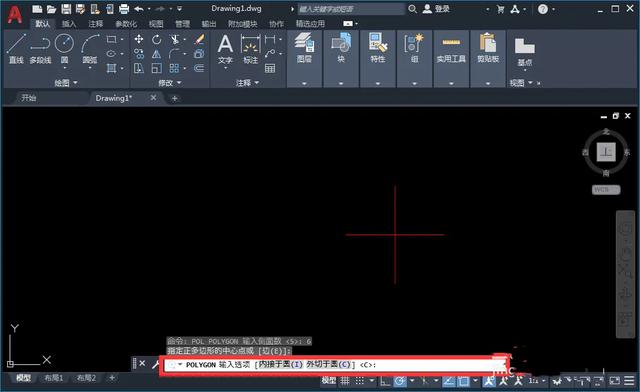Open the Insert (插入) ribbon tab
The image size is (640, 392).
coord(69,24)
